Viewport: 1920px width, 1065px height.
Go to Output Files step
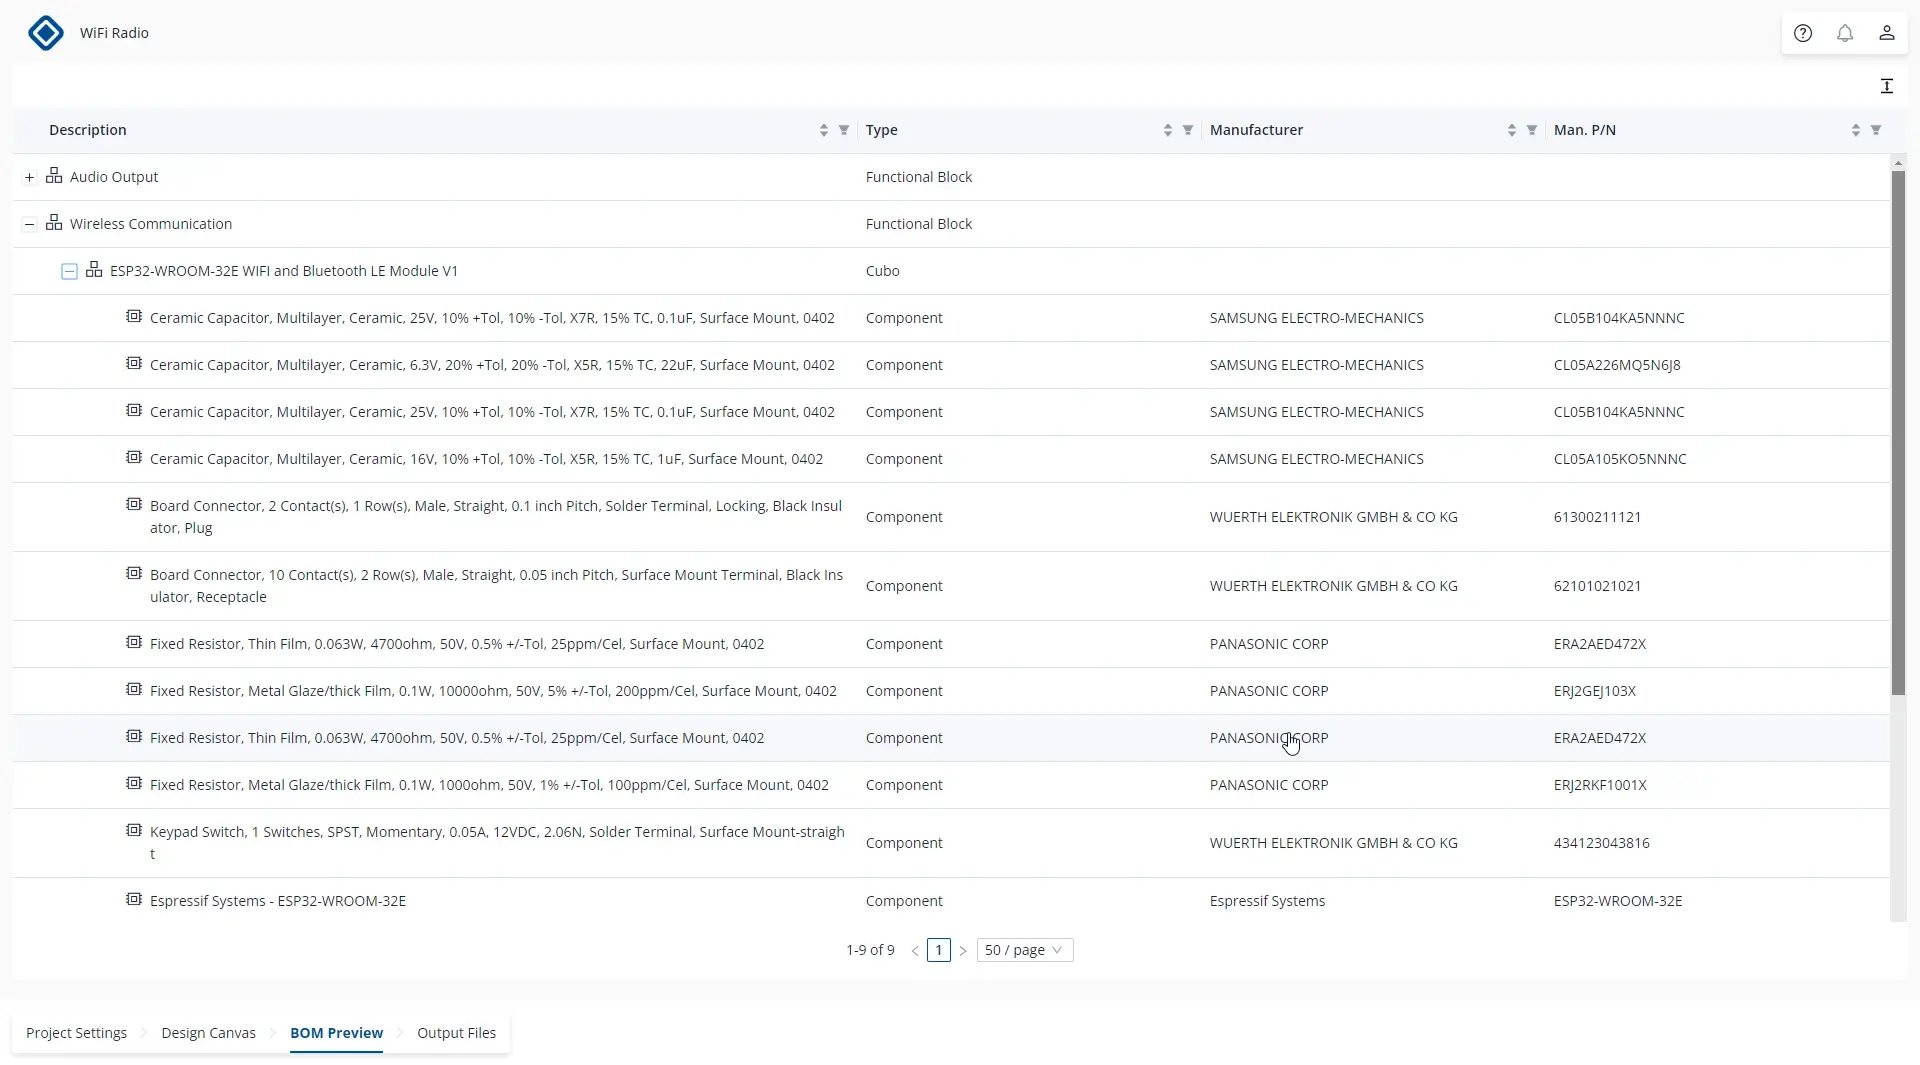456,1033
